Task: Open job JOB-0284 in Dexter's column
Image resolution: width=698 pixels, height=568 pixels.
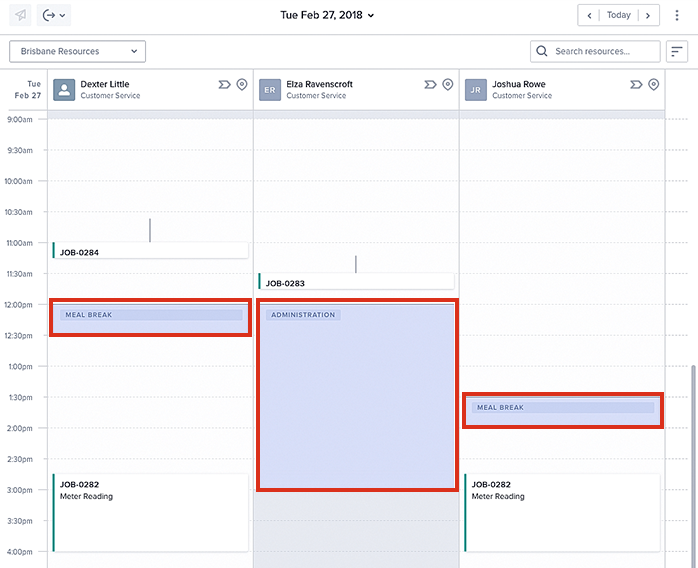Action: (150, 252)
